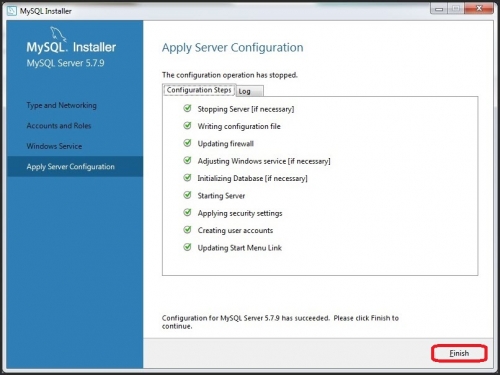The width and height of the screenshot is (500, 375).
Task: Click the green check beside Stopping Server
Action: pyautogui.click(x=188, y=108)
